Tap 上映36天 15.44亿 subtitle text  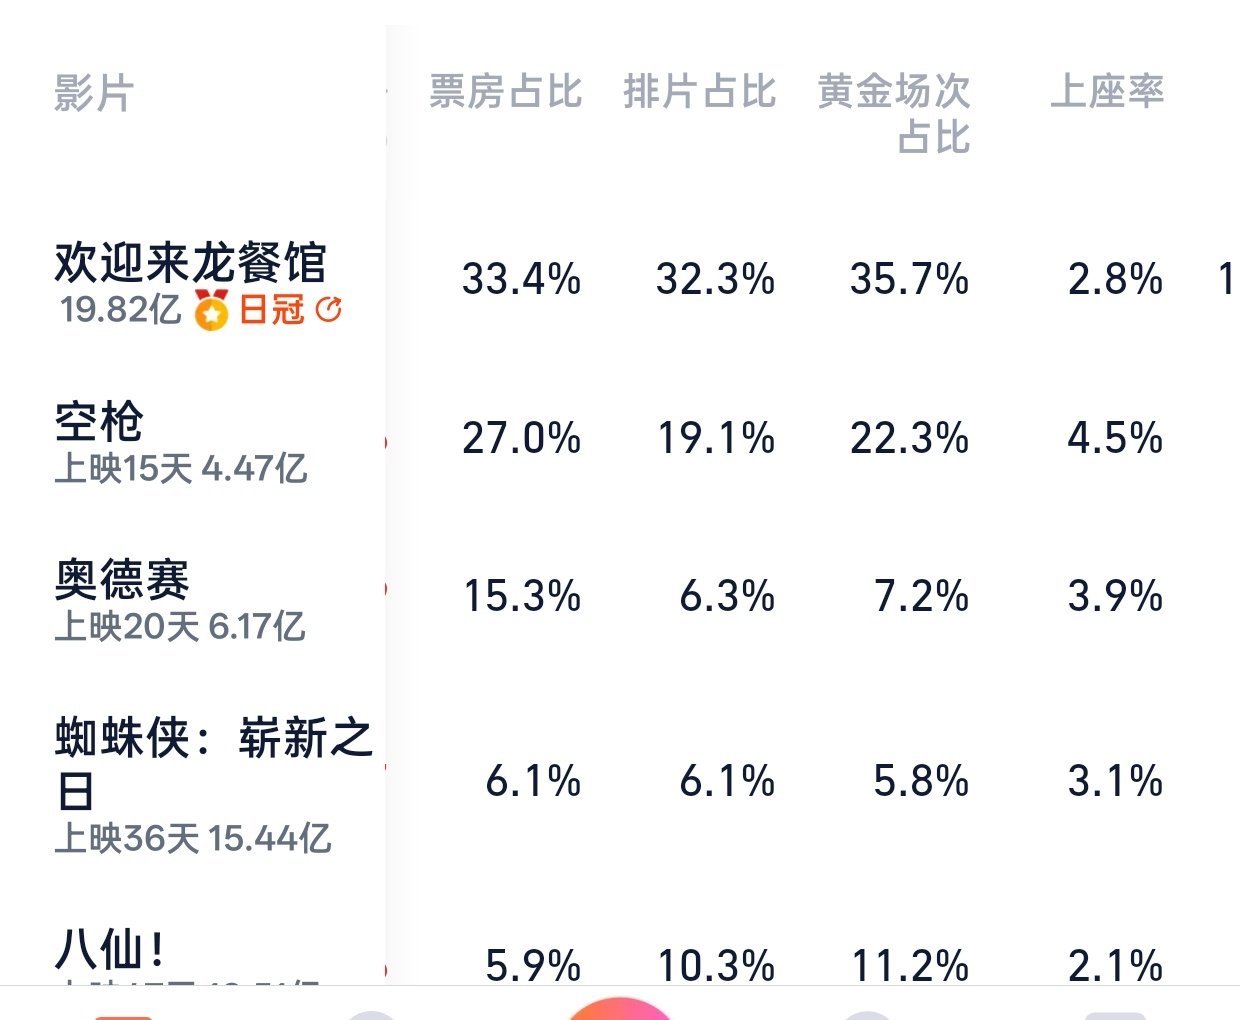(x=192, y=838)
